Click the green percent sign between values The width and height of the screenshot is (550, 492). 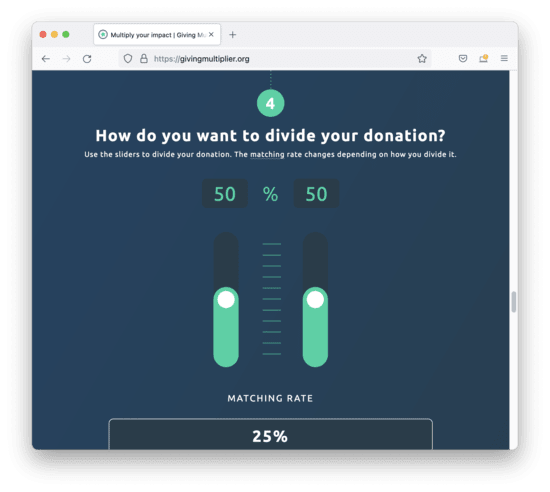click(x=270, y=194)
